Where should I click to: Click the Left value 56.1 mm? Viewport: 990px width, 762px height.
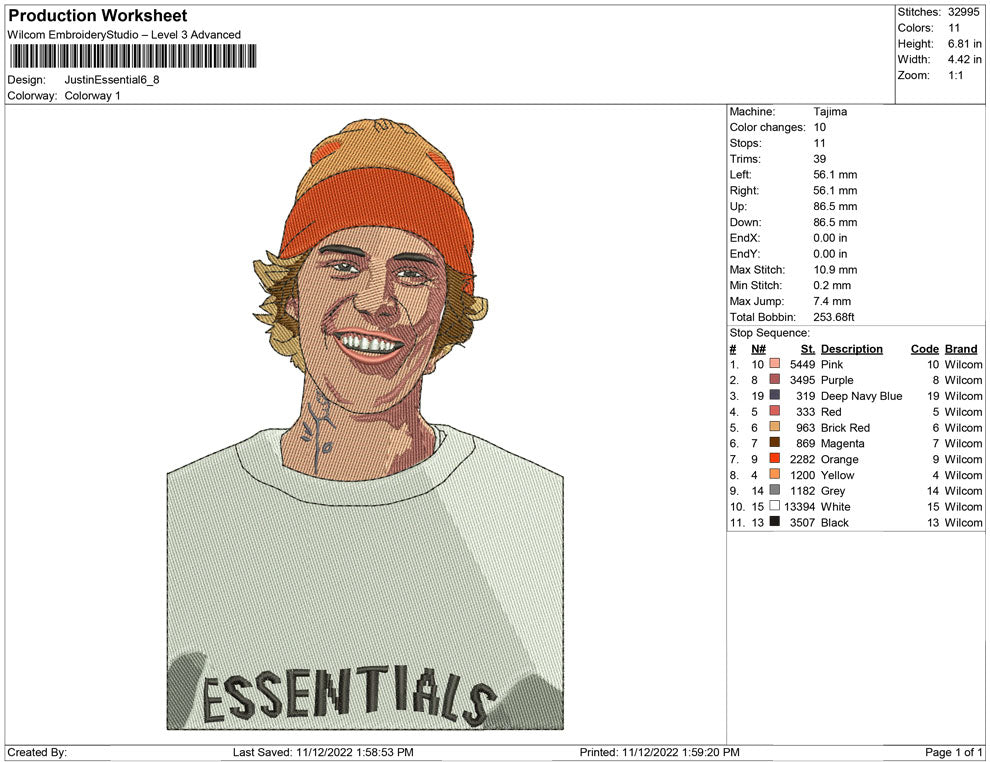835,175
